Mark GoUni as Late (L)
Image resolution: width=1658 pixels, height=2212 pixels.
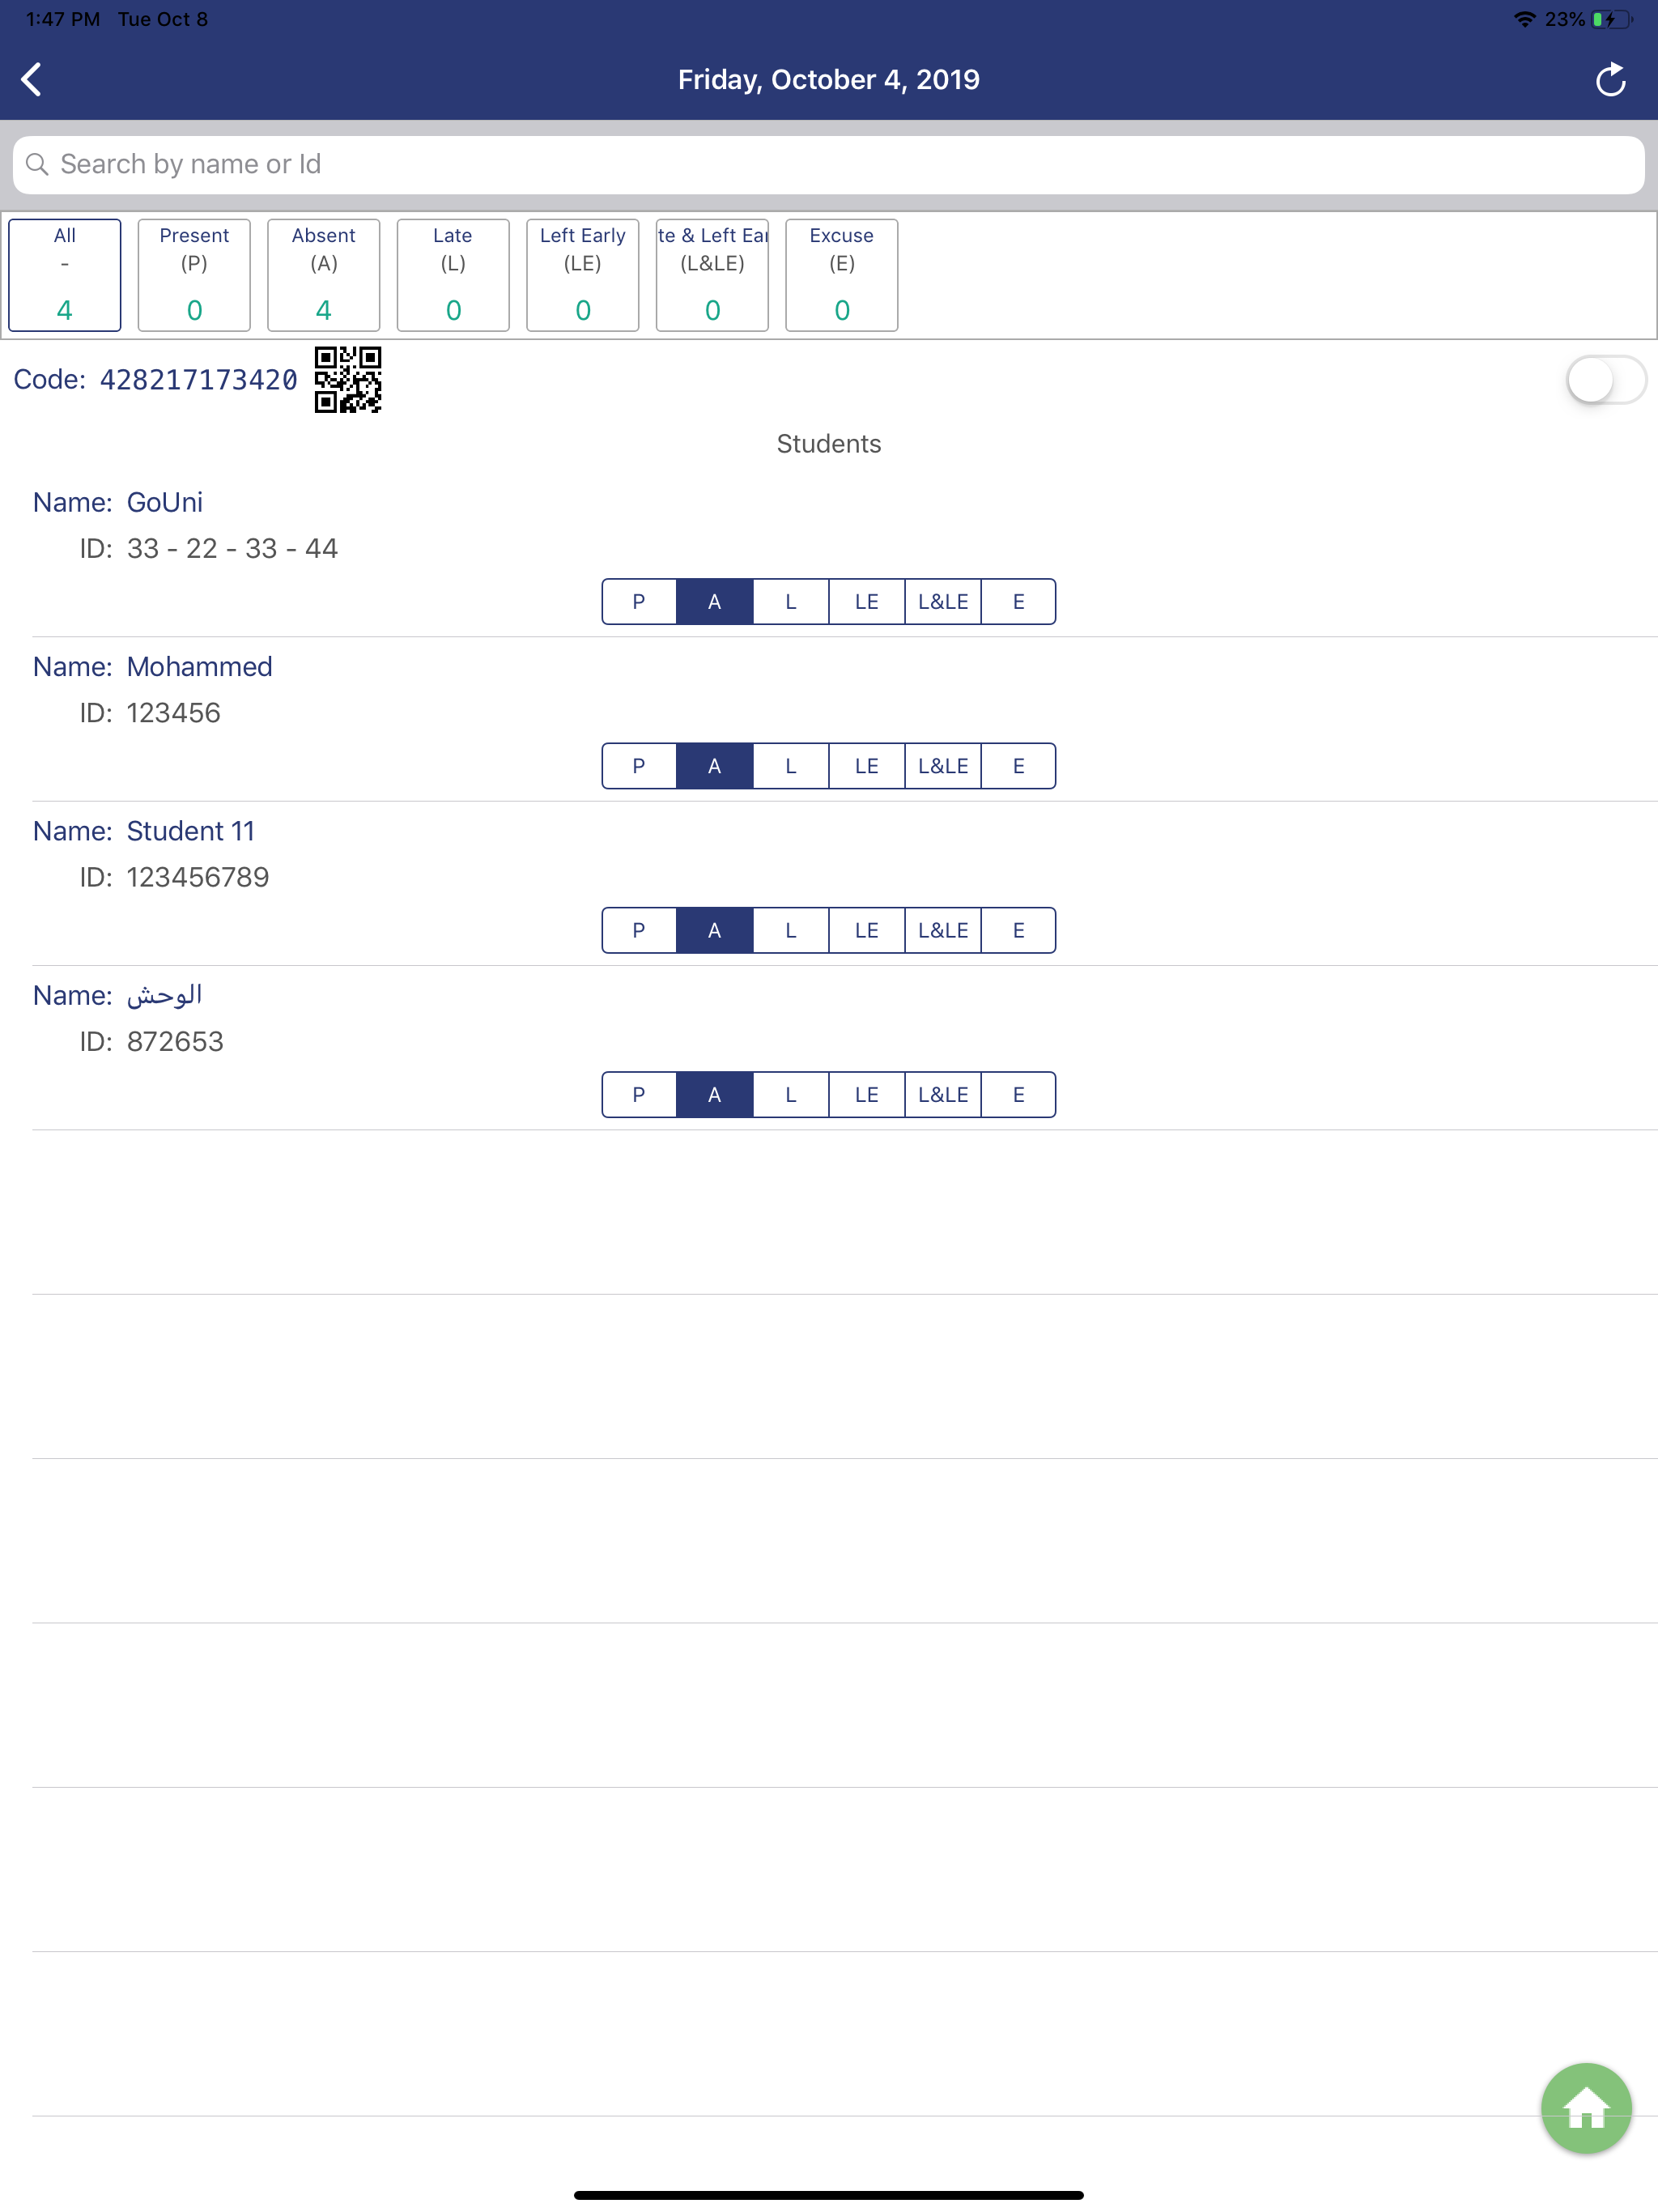pyautogui.click(x=791, y=601)
